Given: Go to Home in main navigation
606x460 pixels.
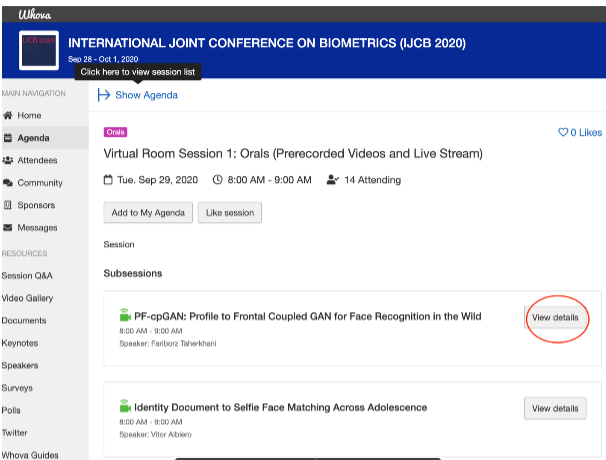Looking at the screenshot, I should [x=29, y=115].
